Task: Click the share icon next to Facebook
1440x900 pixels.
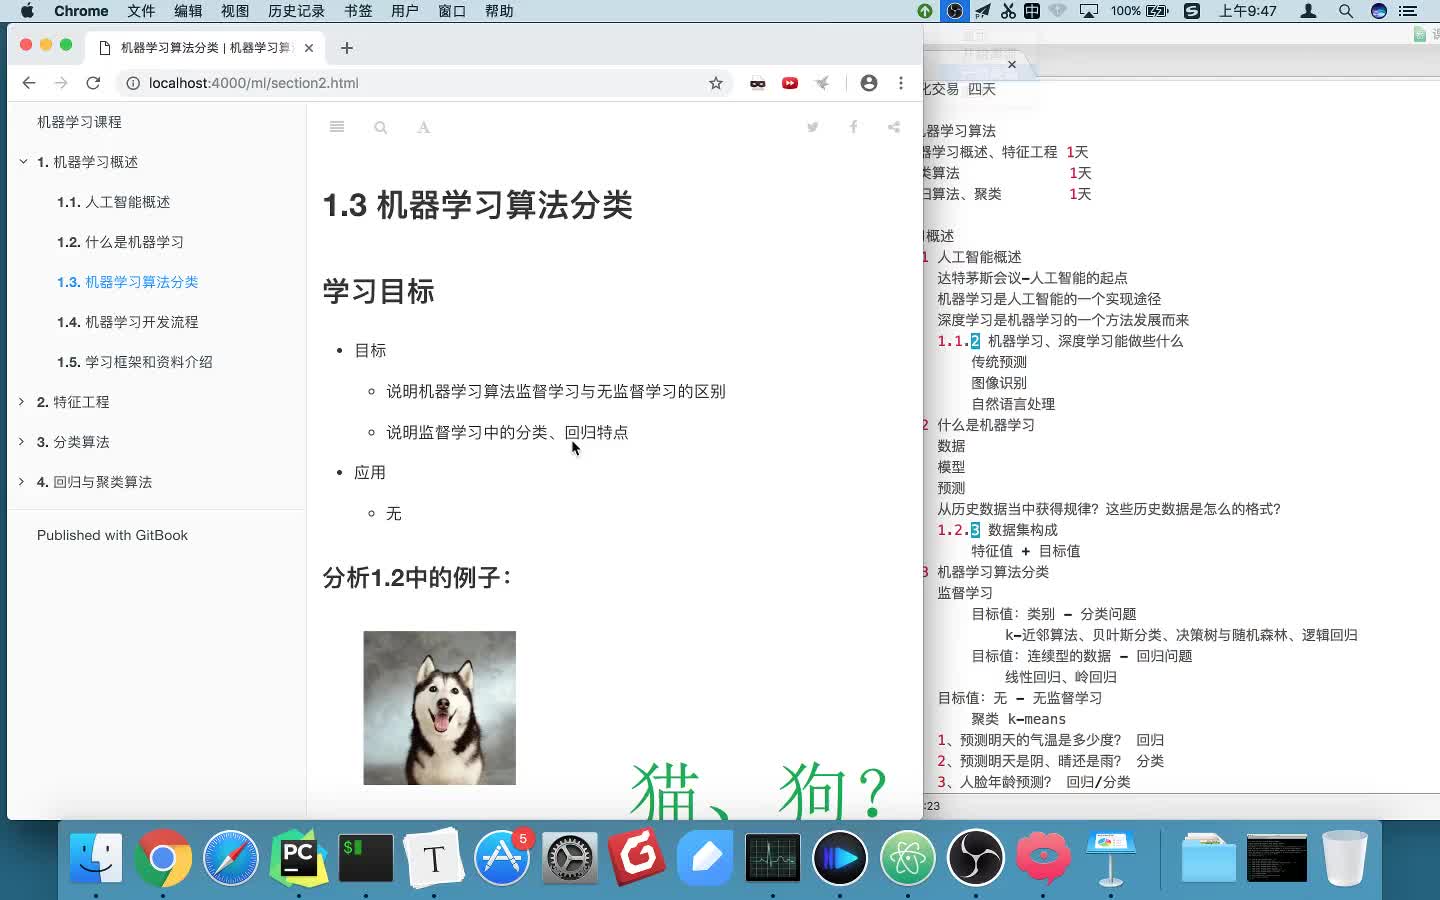Action: click(x=892, y=127)
